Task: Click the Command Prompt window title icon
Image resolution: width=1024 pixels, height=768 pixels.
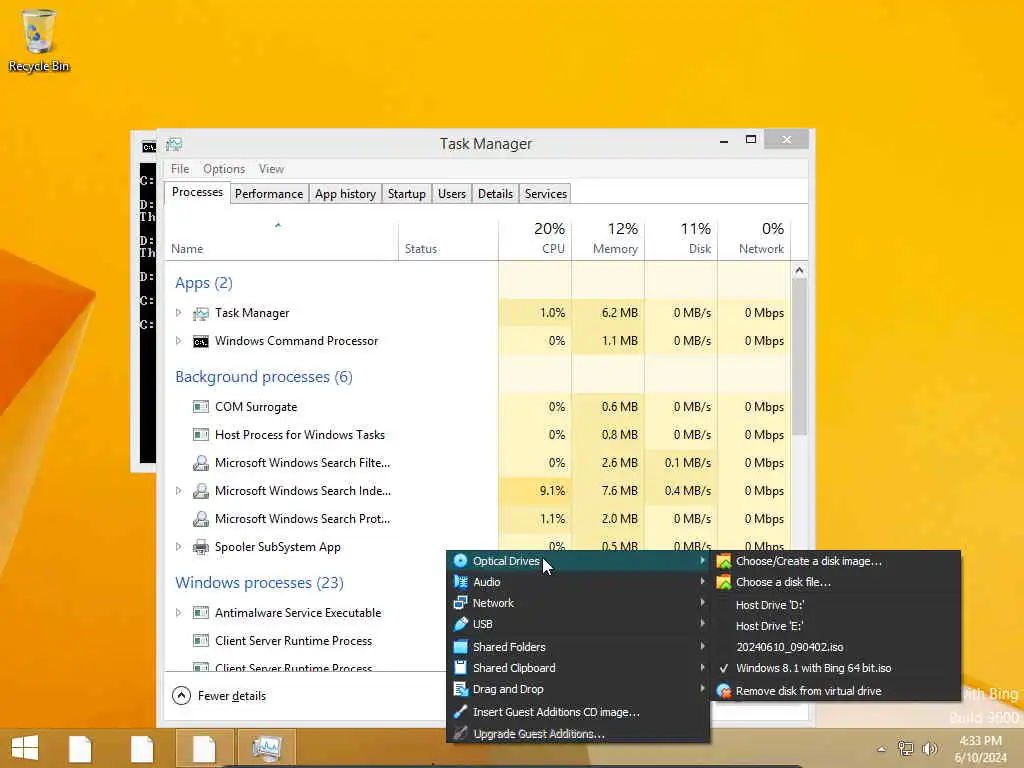Action: (149, 146)
